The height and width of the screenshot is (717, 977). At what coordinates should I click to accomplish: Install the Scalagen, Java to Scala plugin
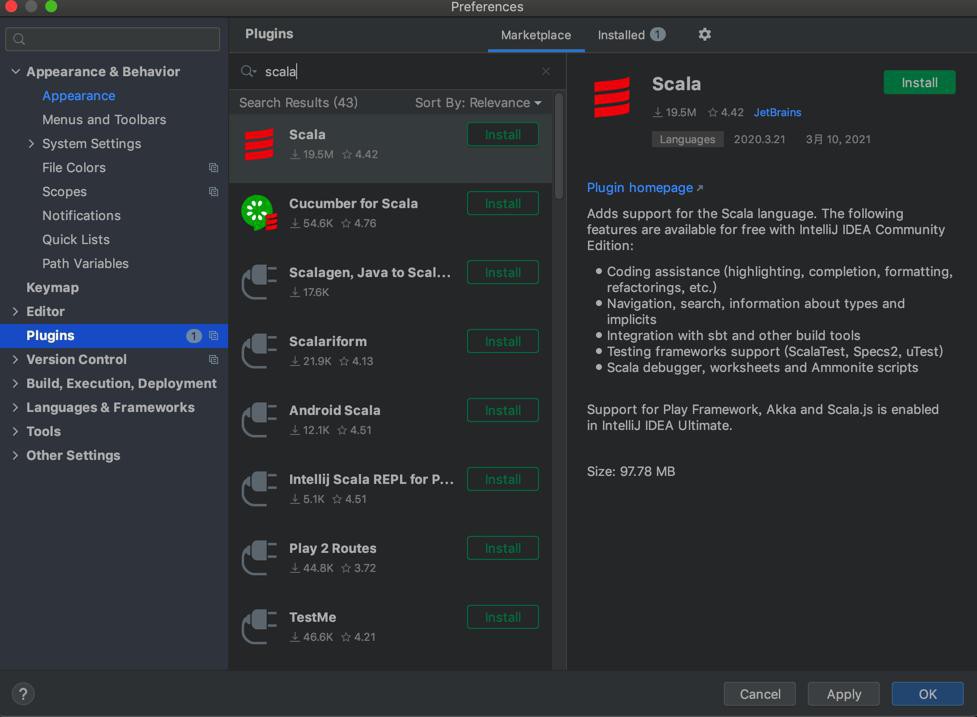(503, 273)
